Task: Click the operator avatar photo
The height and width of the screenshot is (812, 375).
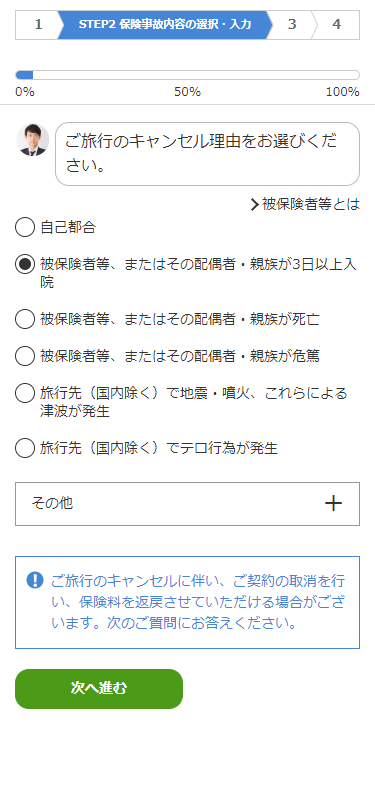Action: click(33, 140)
